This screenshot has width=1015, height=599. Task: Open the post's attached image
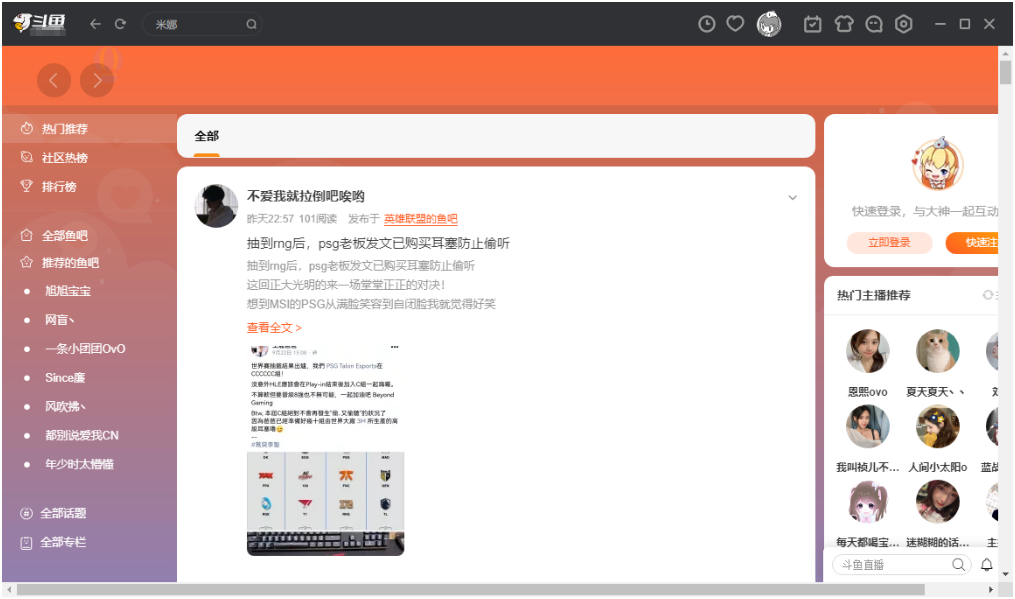pyautogui.click(x=326, y=449)
